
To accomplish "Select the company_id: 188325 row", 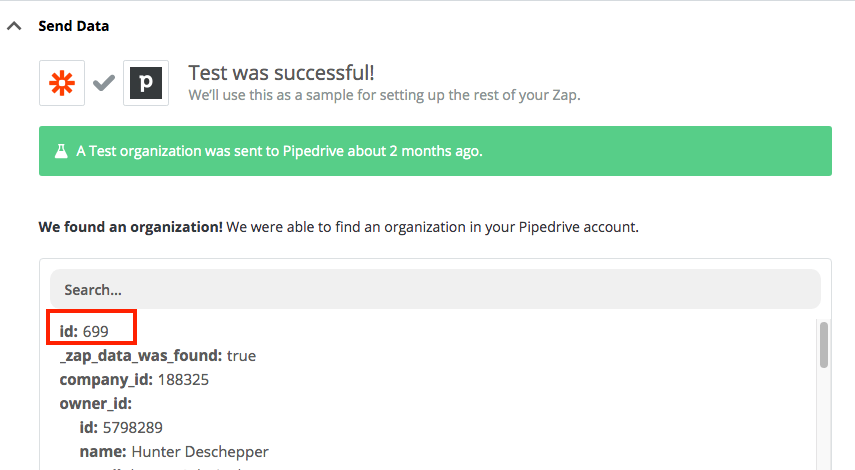I will (x=134, y=379).
